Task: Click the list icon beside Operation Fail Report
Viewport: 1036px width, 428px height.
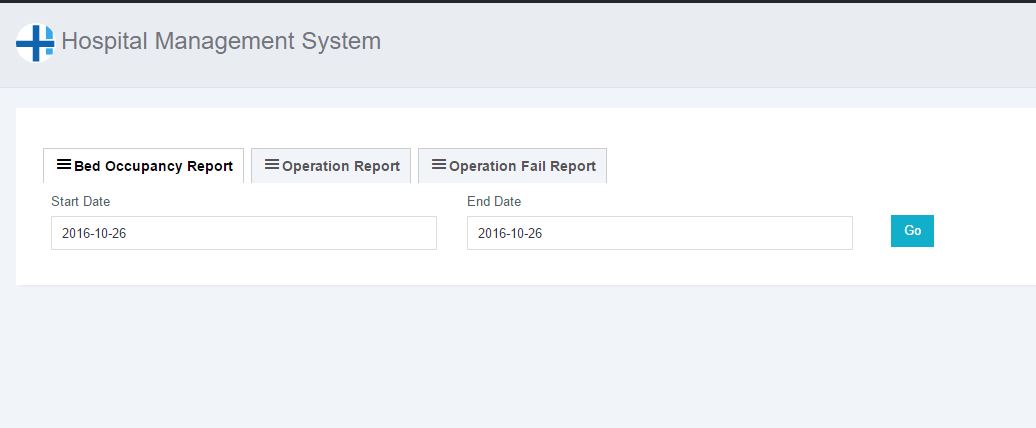Action: click(438, 165)
